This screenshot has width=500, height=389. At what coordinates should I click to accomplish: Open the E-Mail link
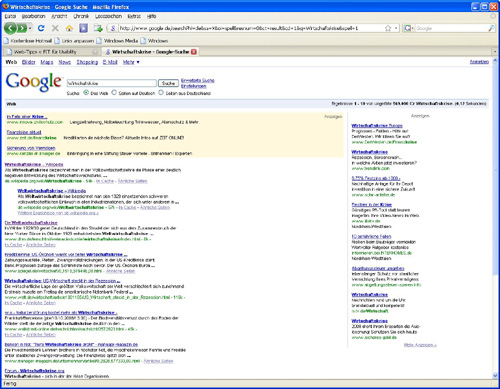point(110,62)
